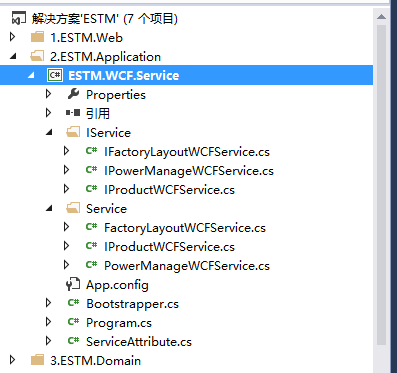Click the C# file icon of Bootstrapper.cs
The height and width of the screenshot is (373, 397).
(73, 303)
